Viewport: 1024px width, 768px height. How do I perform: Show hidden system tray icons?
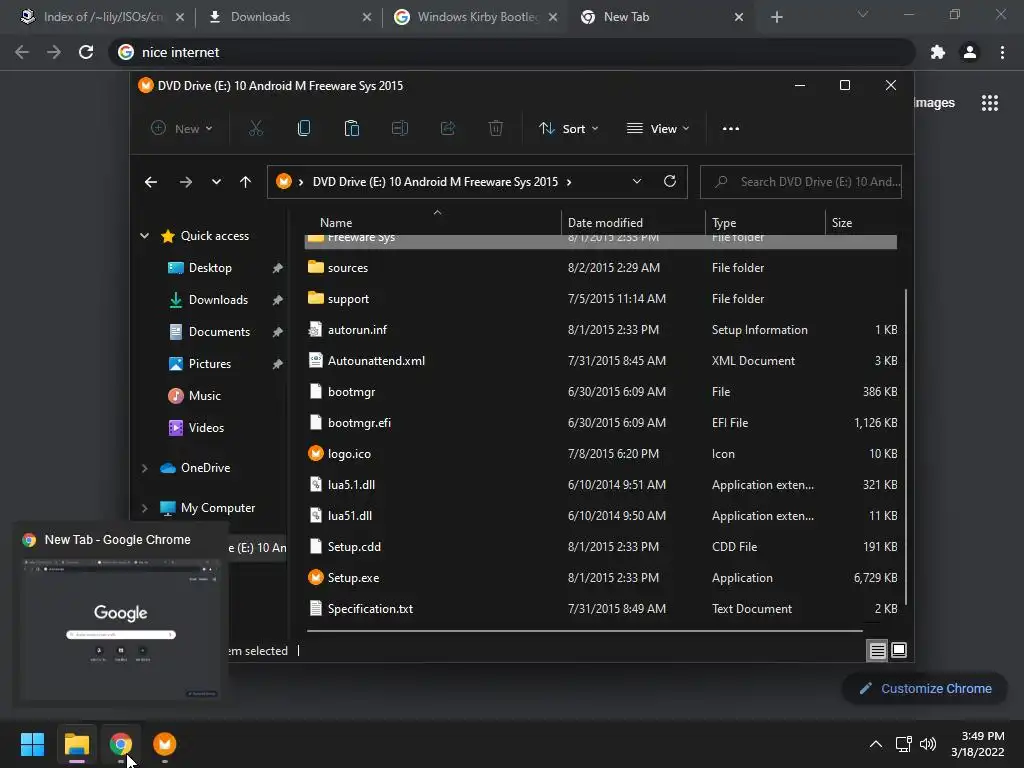[876, 744]
